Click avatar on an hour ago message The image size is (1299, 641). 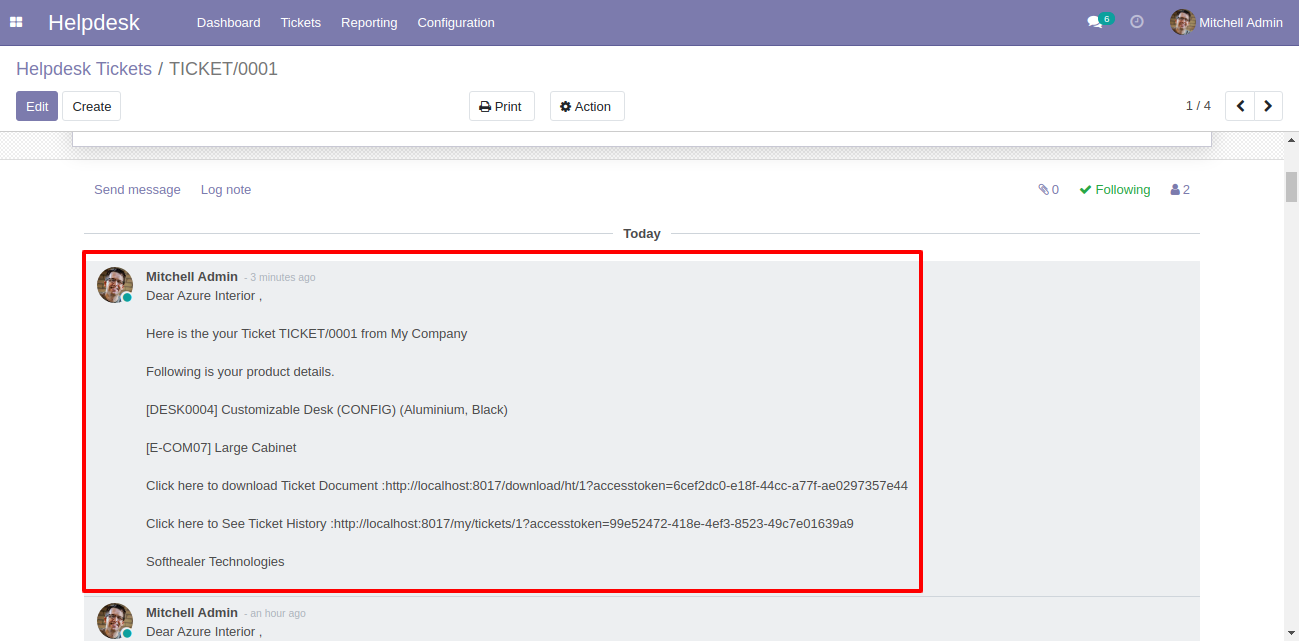click(115, 621)
